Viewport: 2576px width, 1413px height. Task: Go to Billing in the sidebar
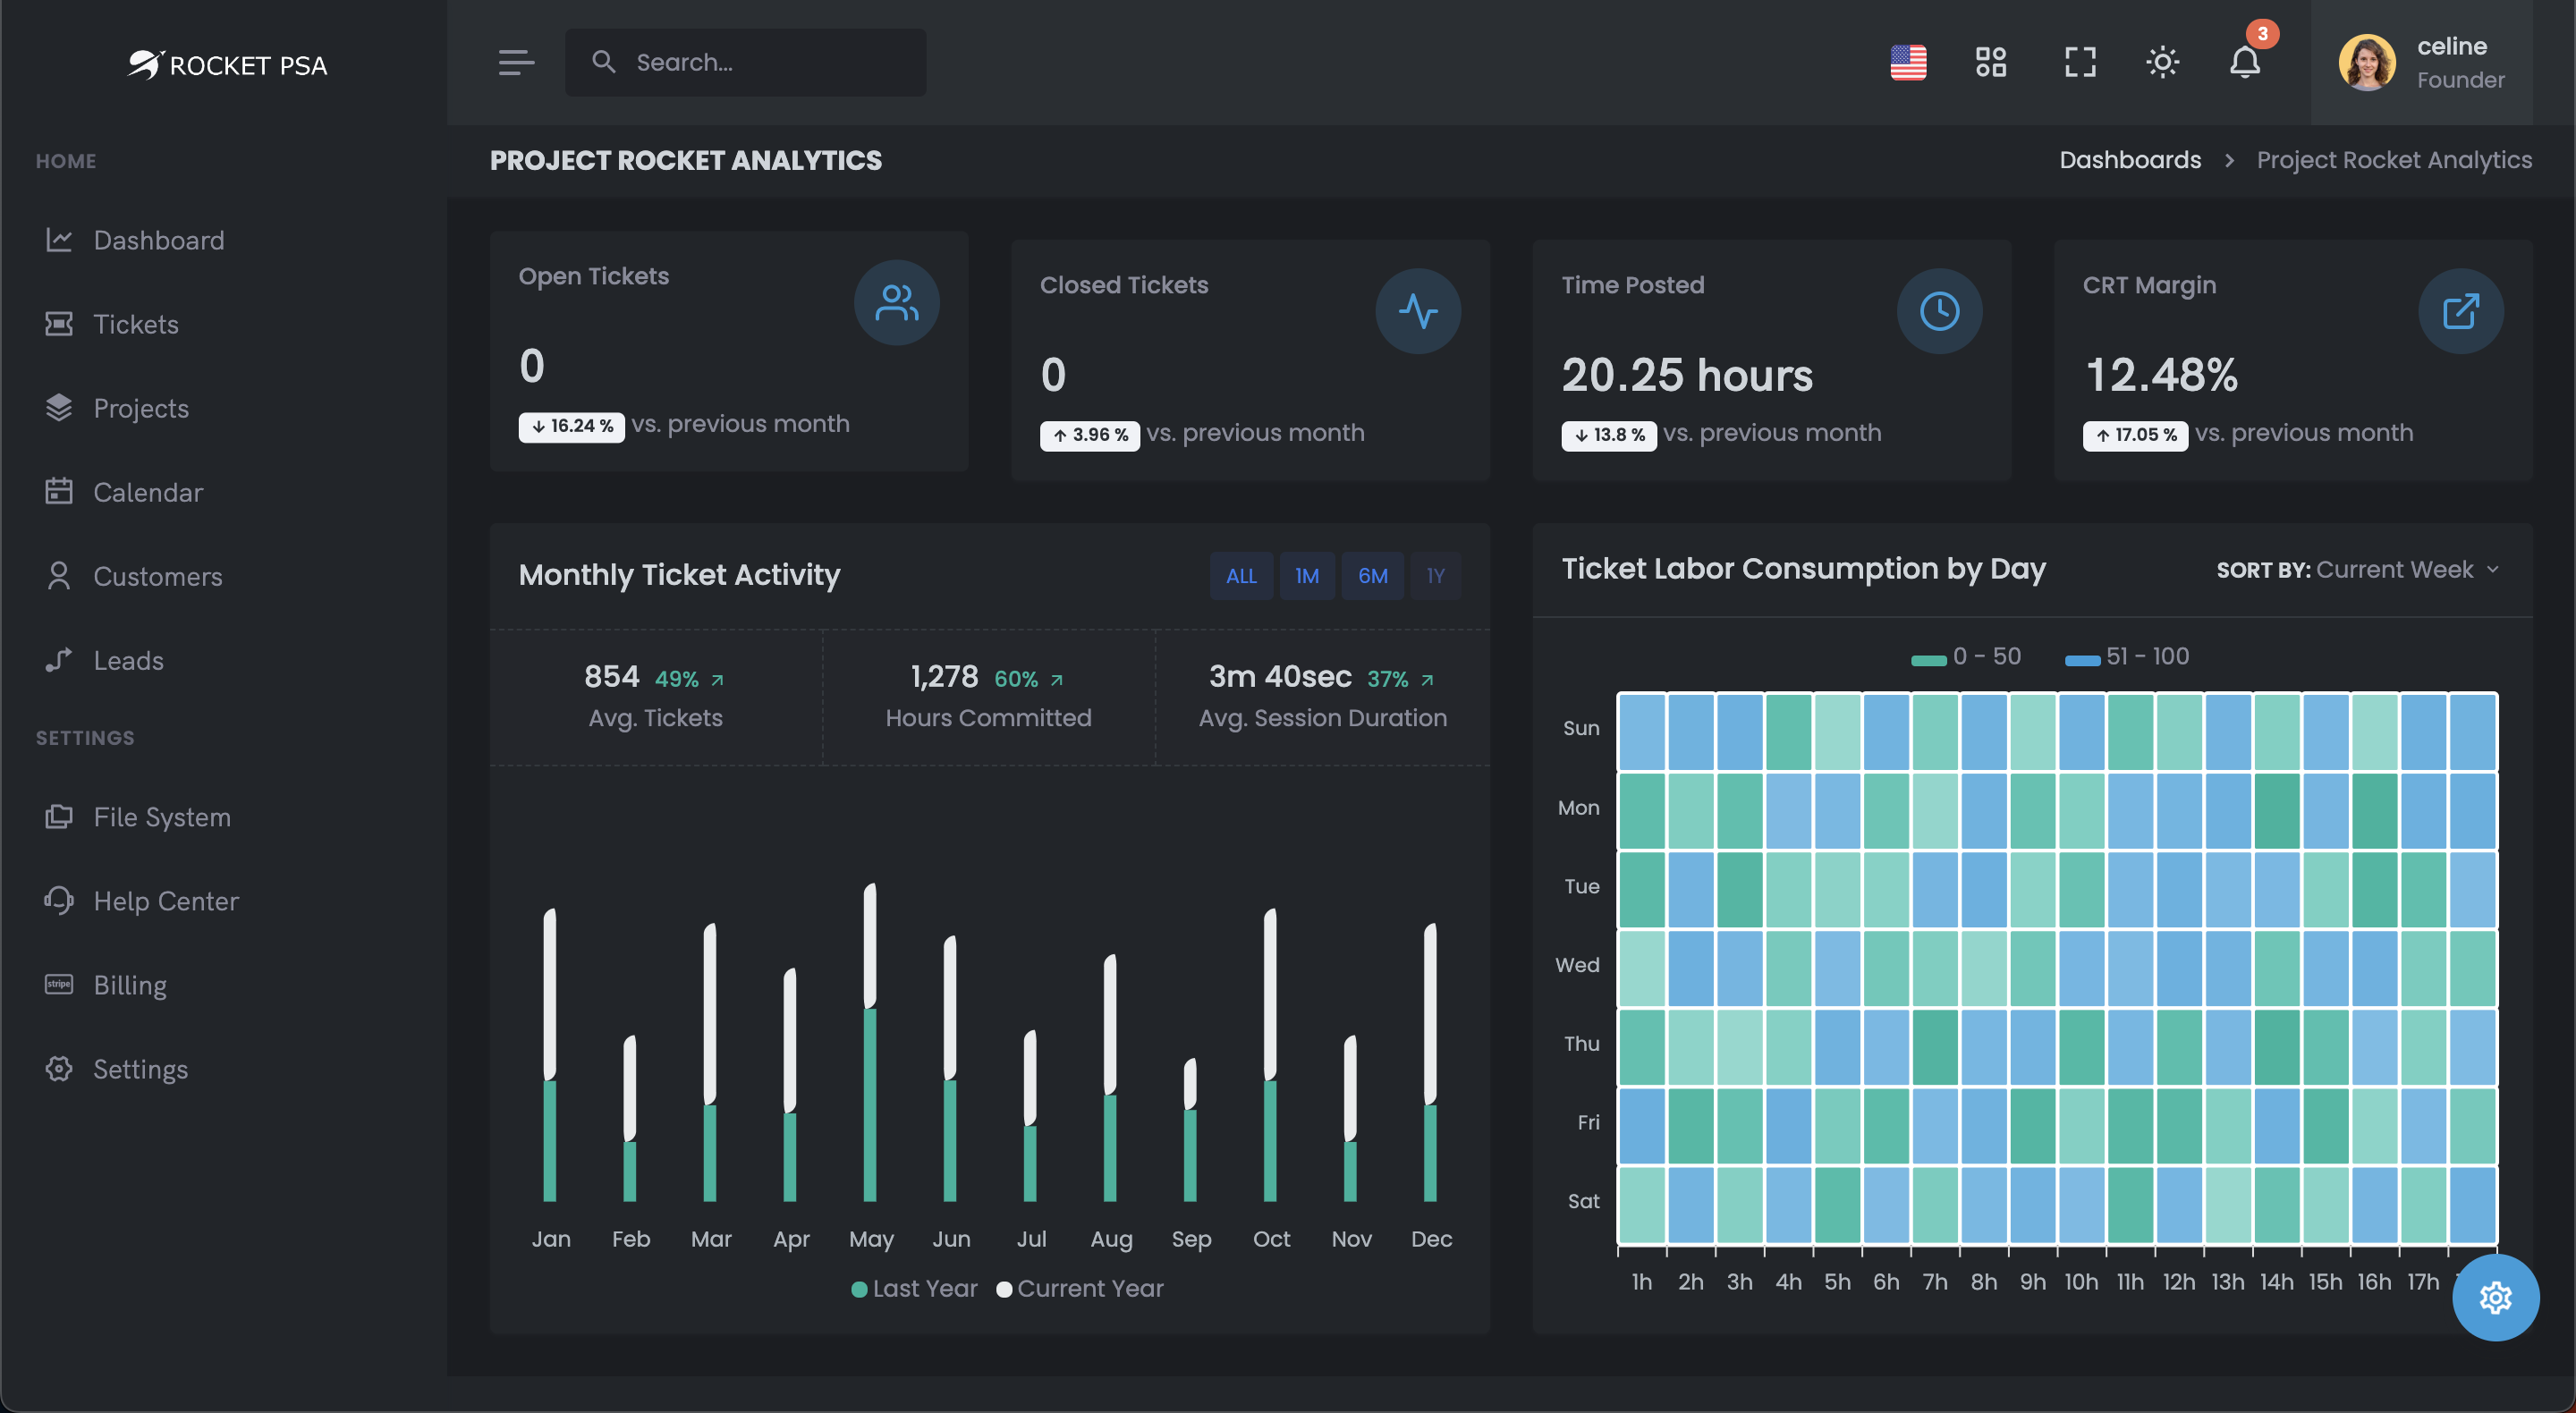pos(130,985)
